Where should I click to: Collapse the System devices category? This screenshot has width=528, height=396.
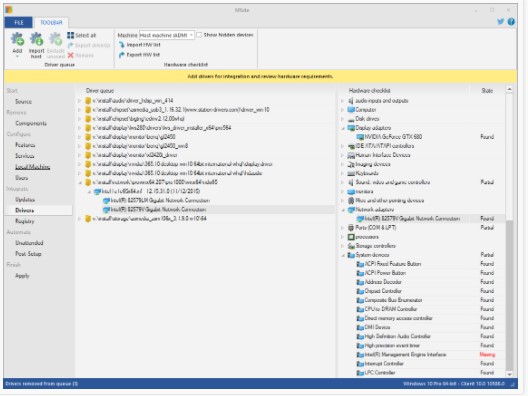point(343,255)
